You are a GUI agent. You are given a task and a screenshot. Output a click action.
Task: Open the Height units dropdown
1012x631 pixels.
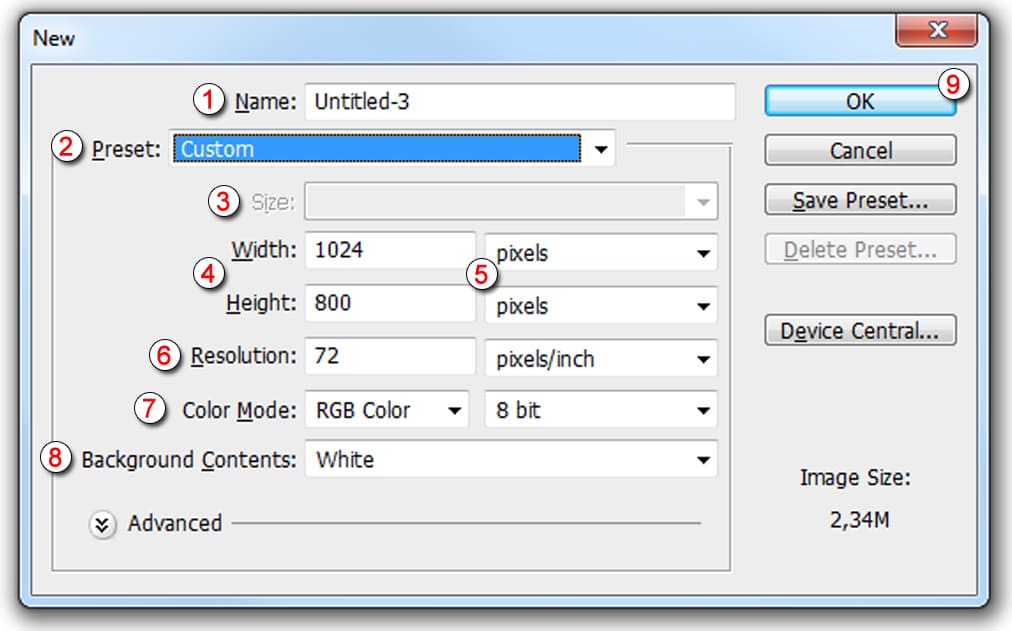click(601, 305)
